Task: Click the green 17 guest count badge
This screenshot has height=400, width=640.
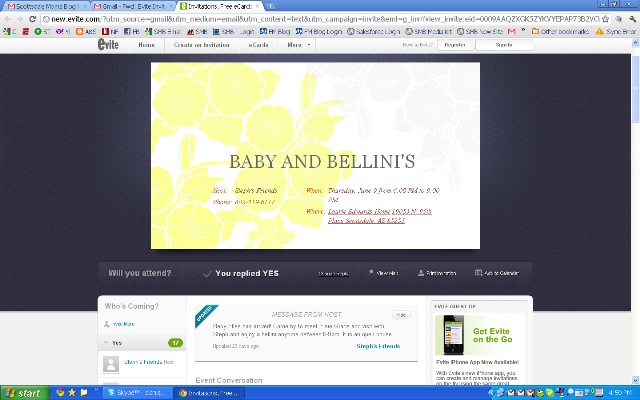Action: tap(176, 343)
